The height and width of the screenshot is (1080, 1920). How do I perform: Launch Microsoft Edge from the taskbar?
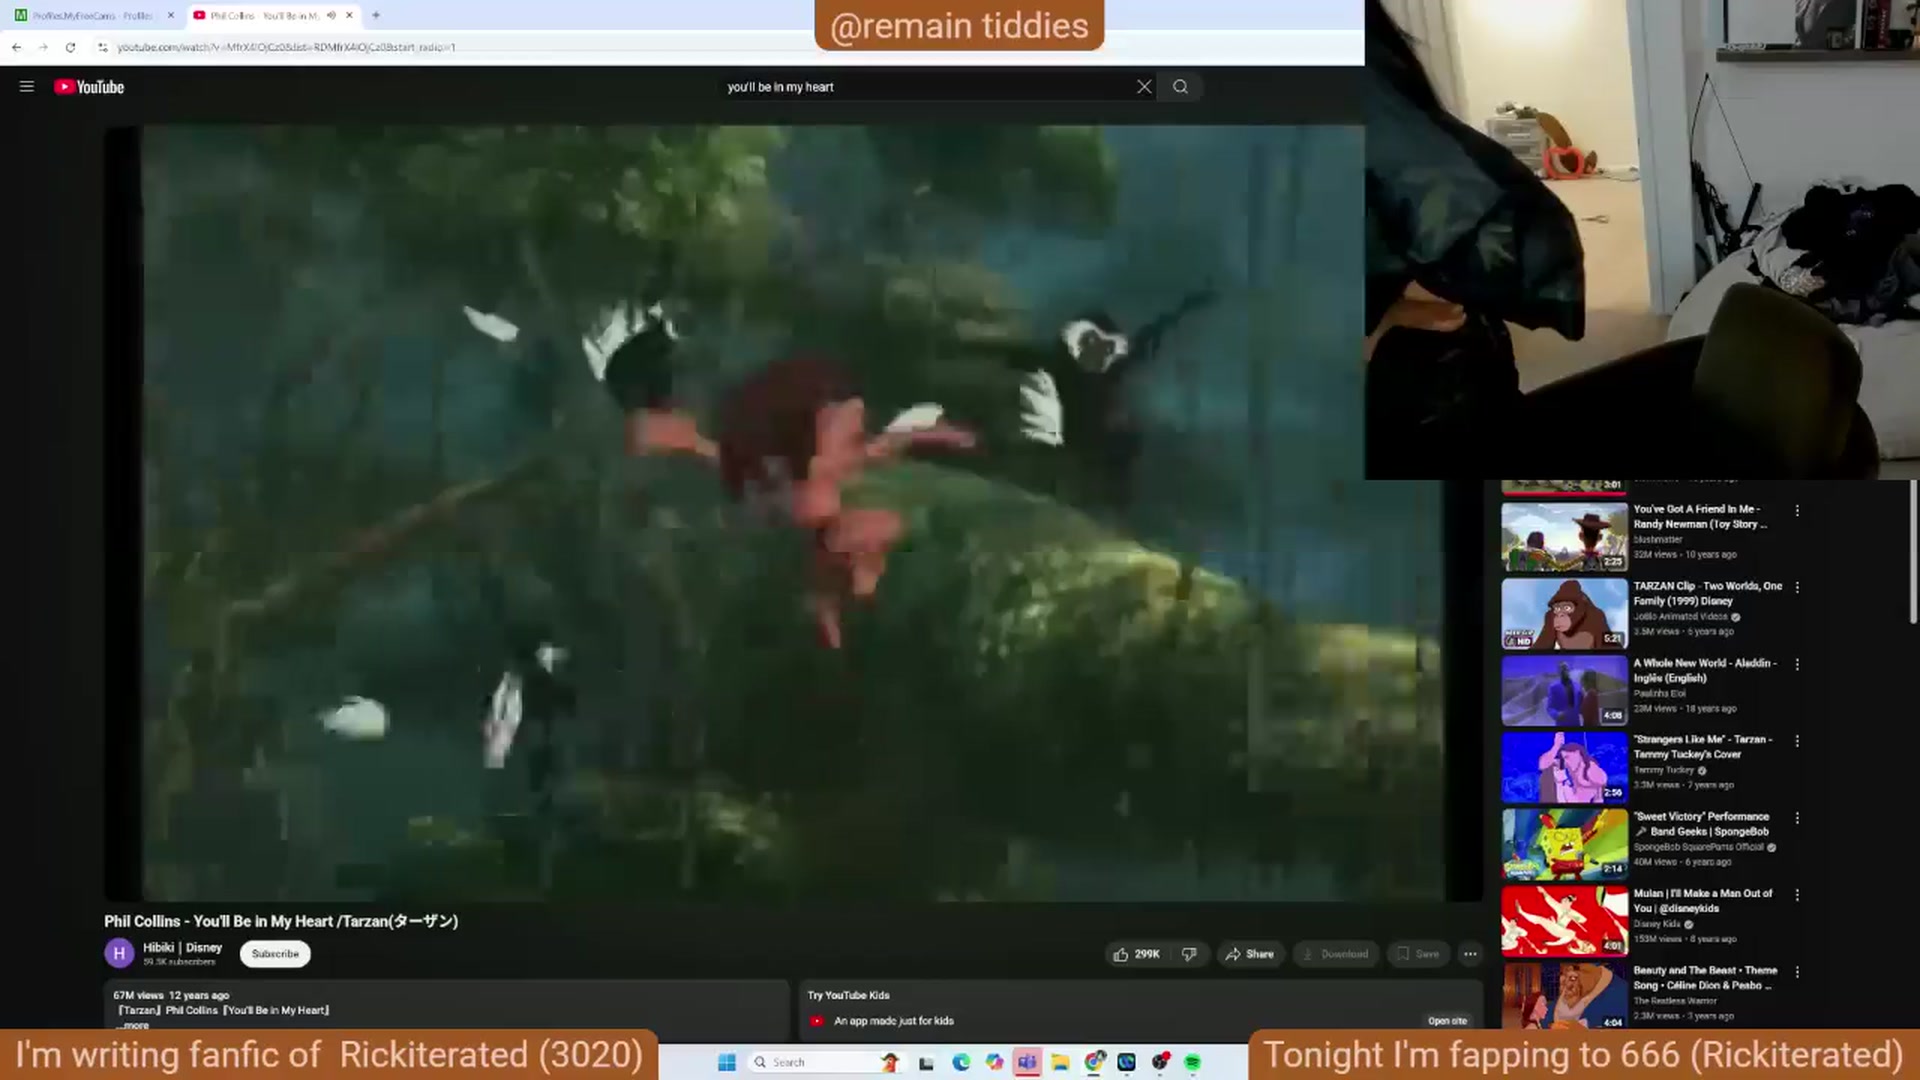coord(960,1062)
